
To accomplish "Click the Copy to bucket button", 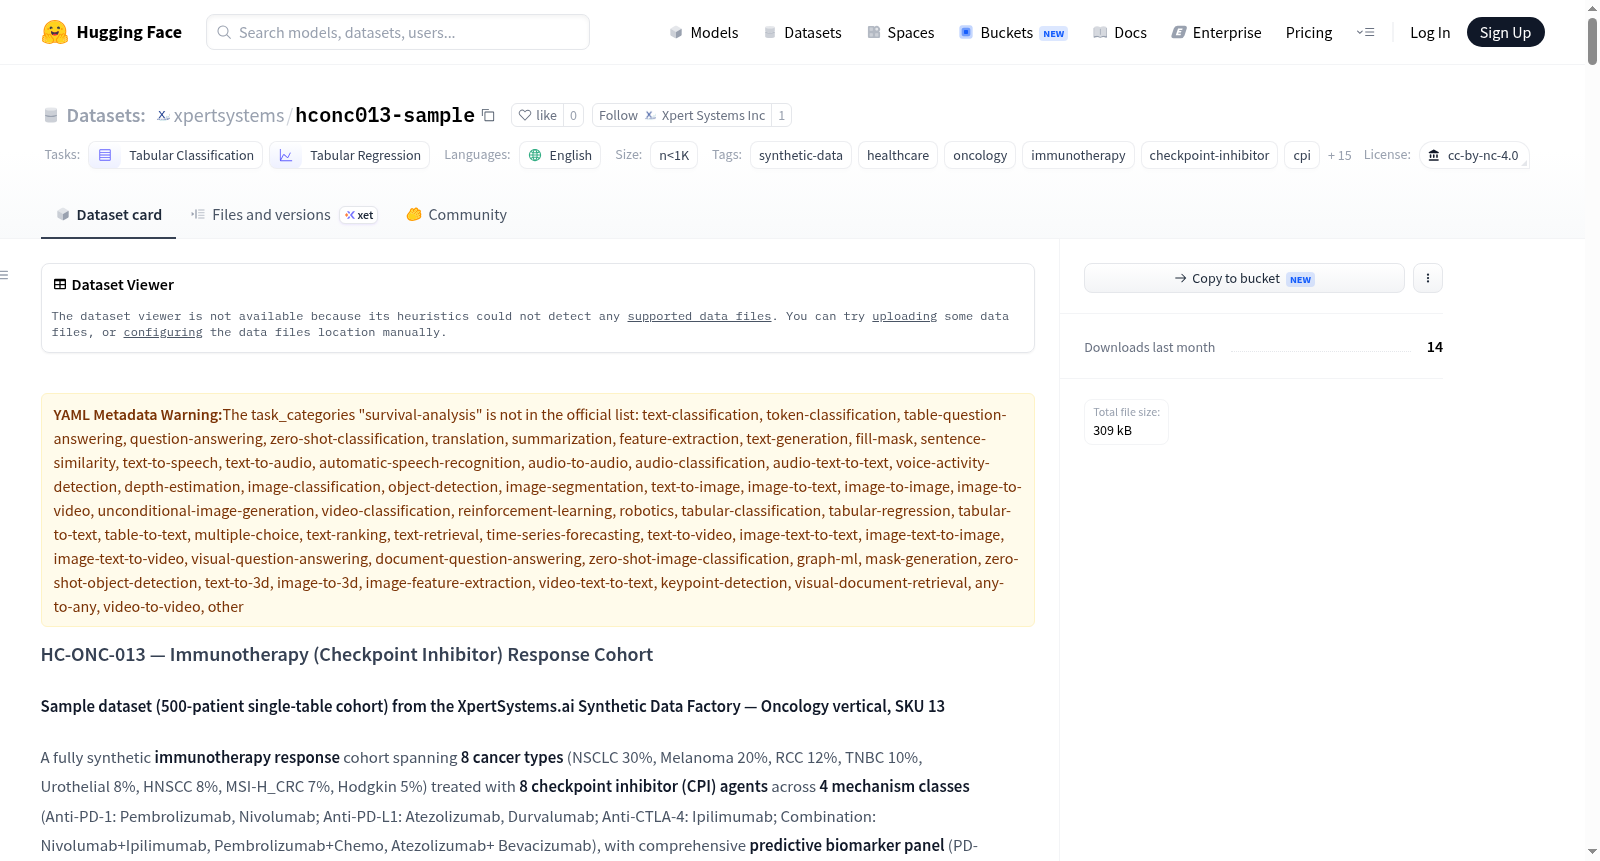I will coord(1244,278).
